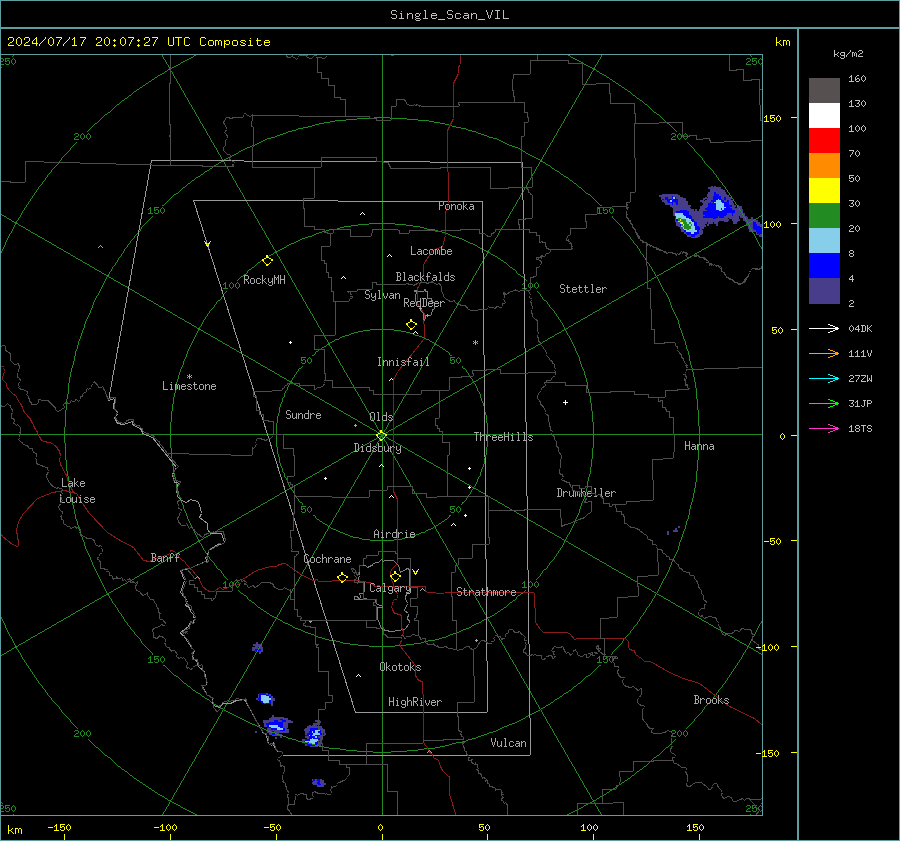900x841 pixels.
Task: Click the Single_Scan_VIL title
Action: point(449,15)
